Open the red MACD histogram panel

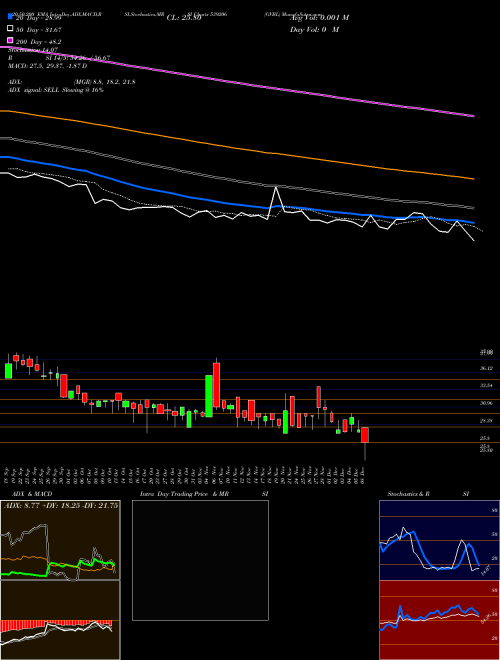60,620
